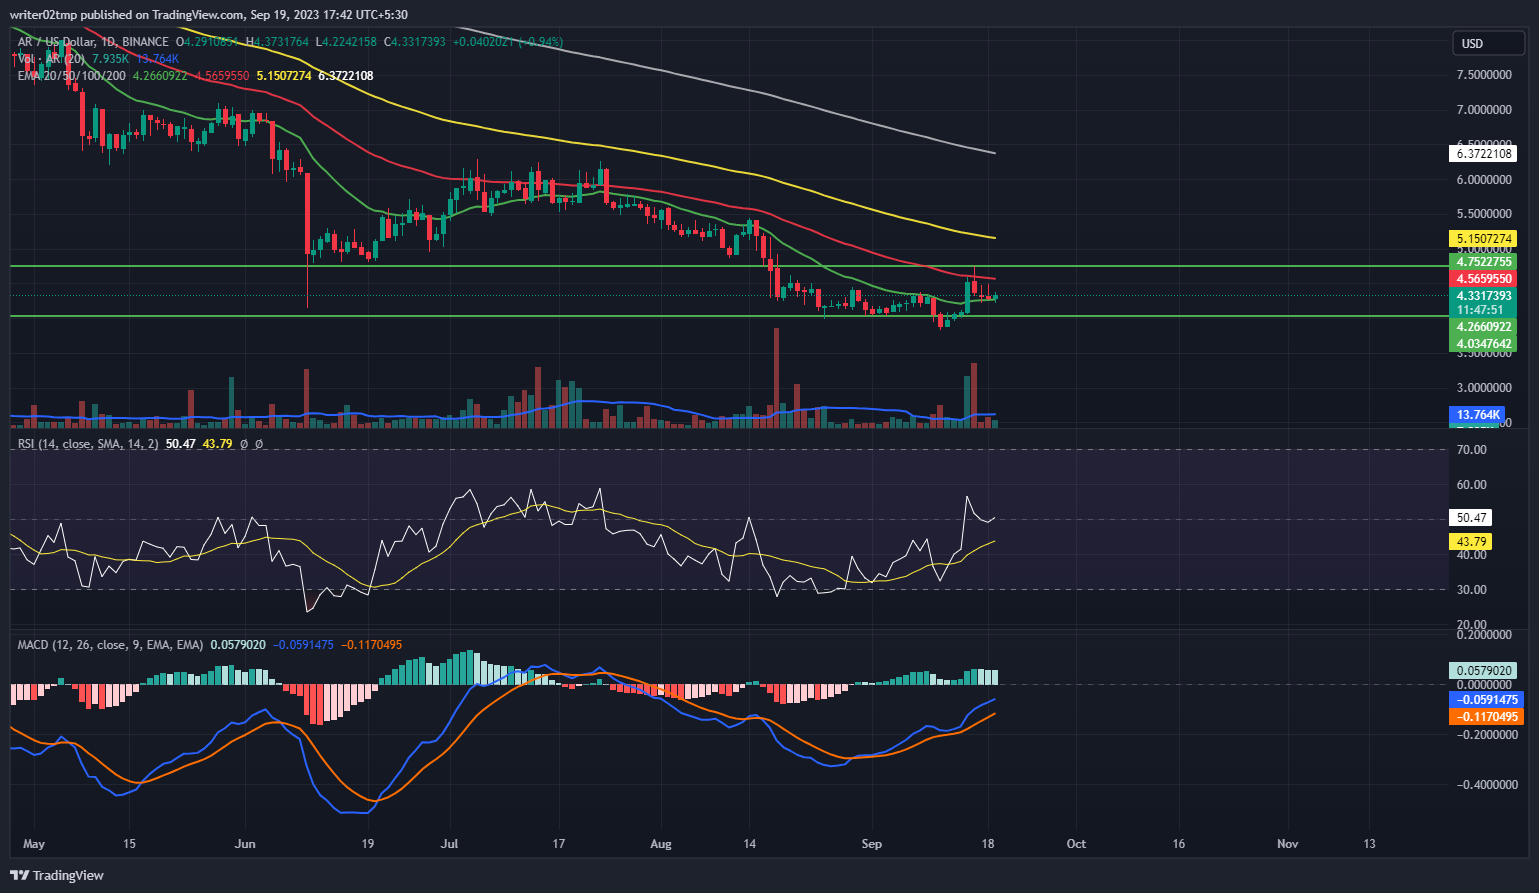Screen dimensions: 1539x893
Task: Click the Nov label on the time axis
Action: pyautogui.click(x=1288, y=844)
